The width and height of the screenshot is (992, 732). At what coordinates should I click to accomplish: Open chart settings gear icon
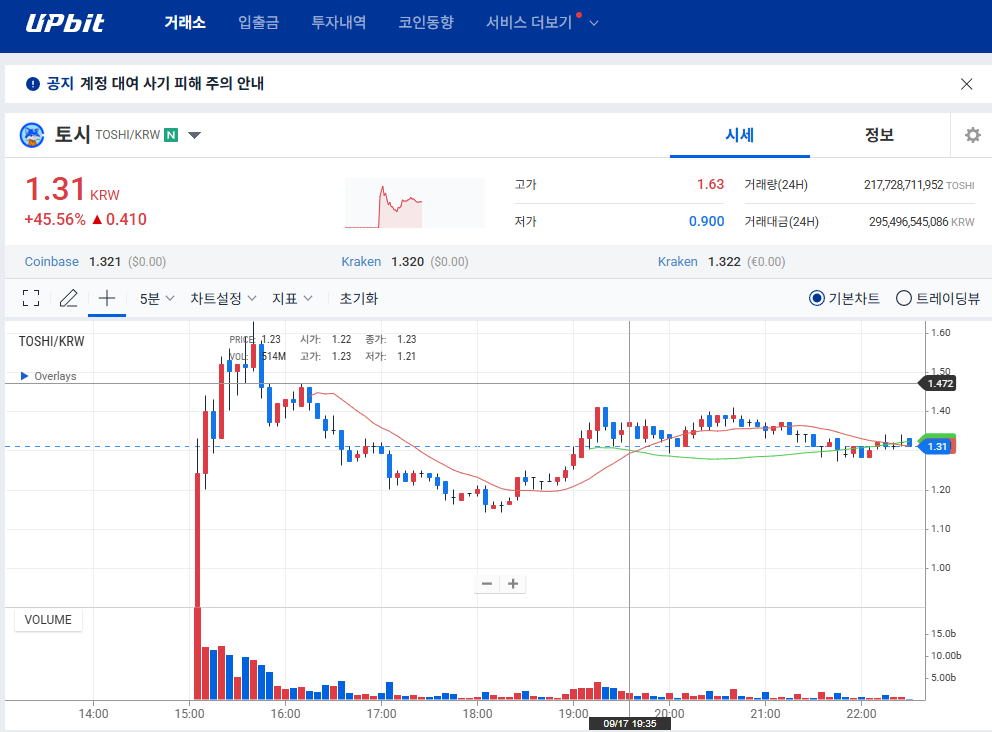[x=972, y=135]
